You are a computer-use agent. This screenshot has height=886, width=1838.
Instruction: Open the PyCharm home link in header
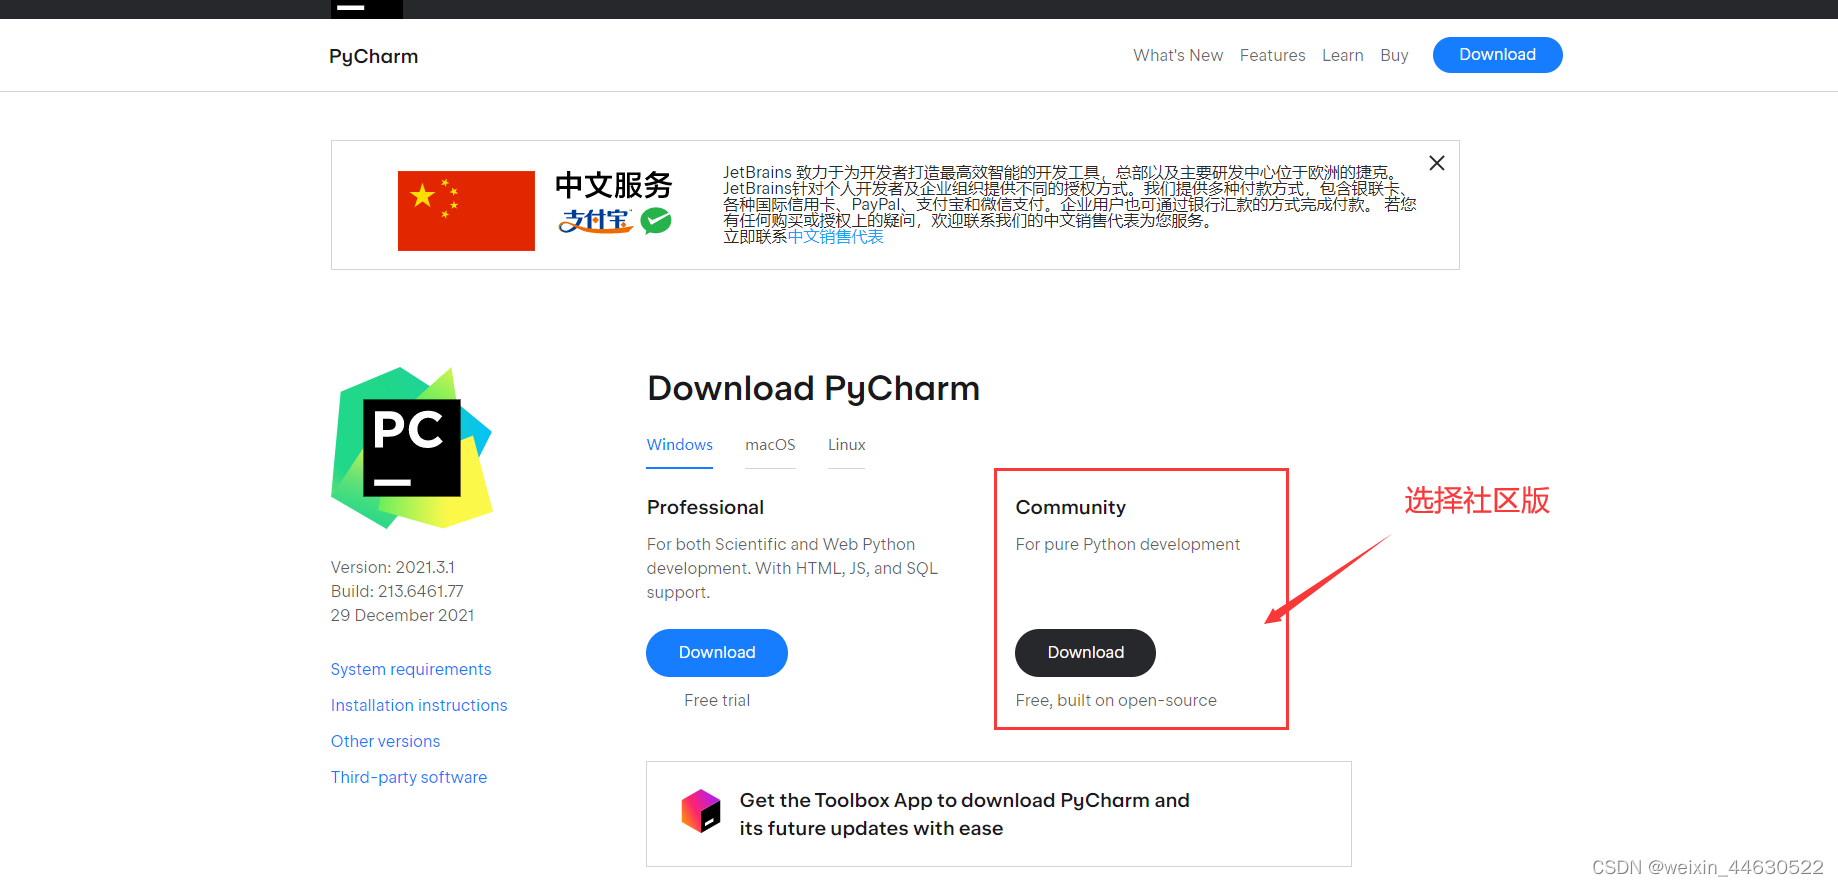pyautogui.click(x=374, y=56)
